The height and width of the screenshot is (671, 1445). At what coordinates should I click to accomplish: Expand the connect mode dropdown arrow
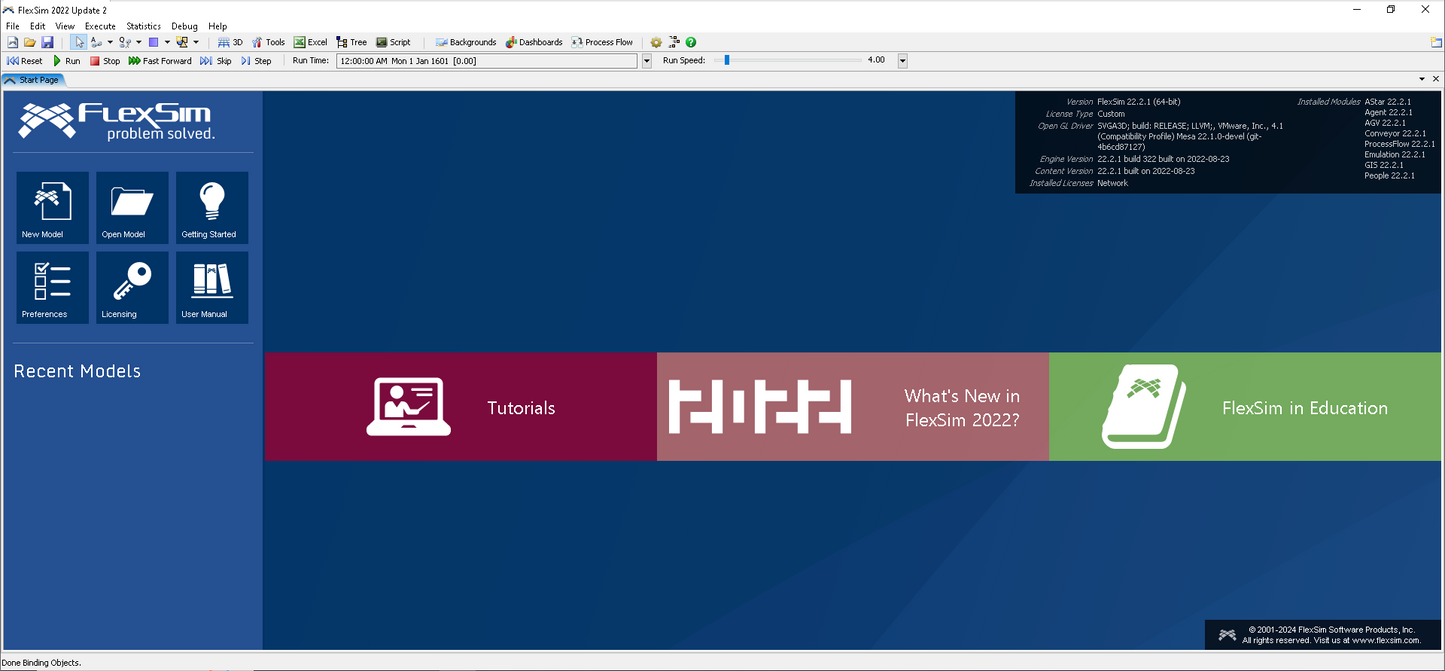(110, 42)
